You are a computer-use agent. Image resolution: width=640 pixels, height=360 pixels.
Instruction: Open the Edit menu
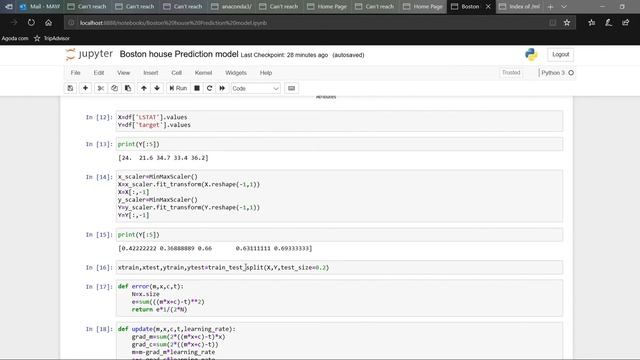click(99, 73)
